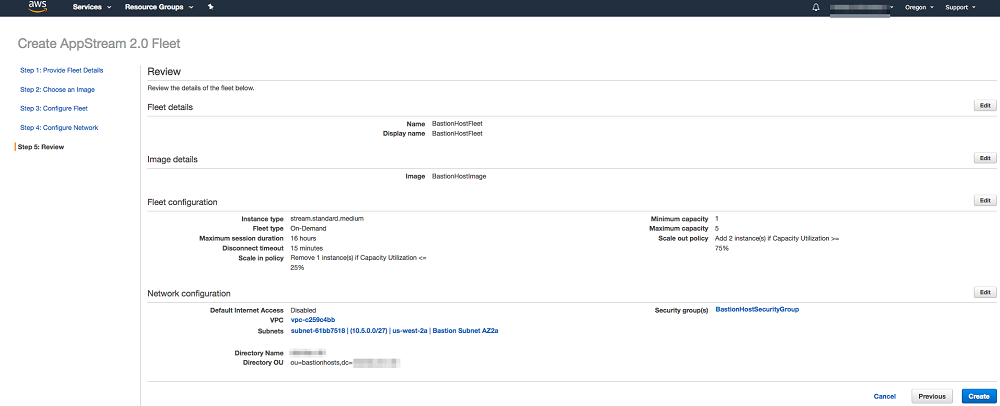This screenshot has width=1000, height=406.
Task: Edit the Fleet configuration section
Action: (984, 200)
